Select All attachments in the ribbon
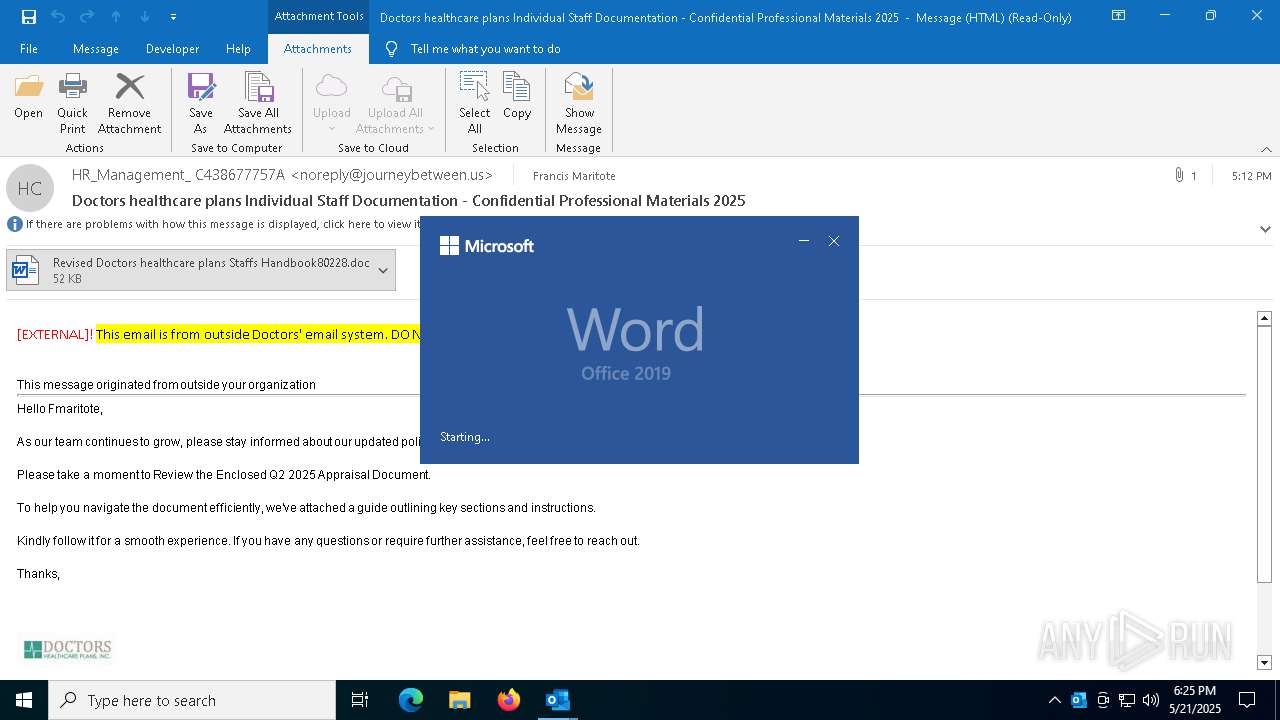The height and width of the screenshot is (720, 1280). tap(474, 103)
